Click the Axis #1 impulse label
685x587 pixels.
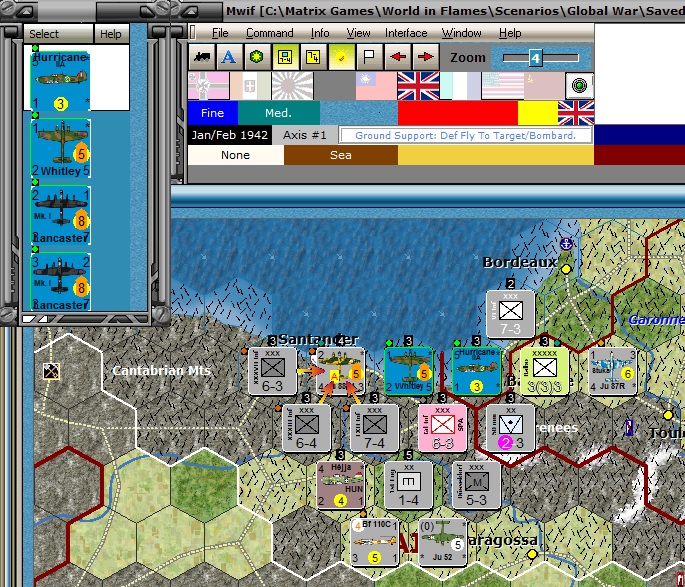[304, 135]
